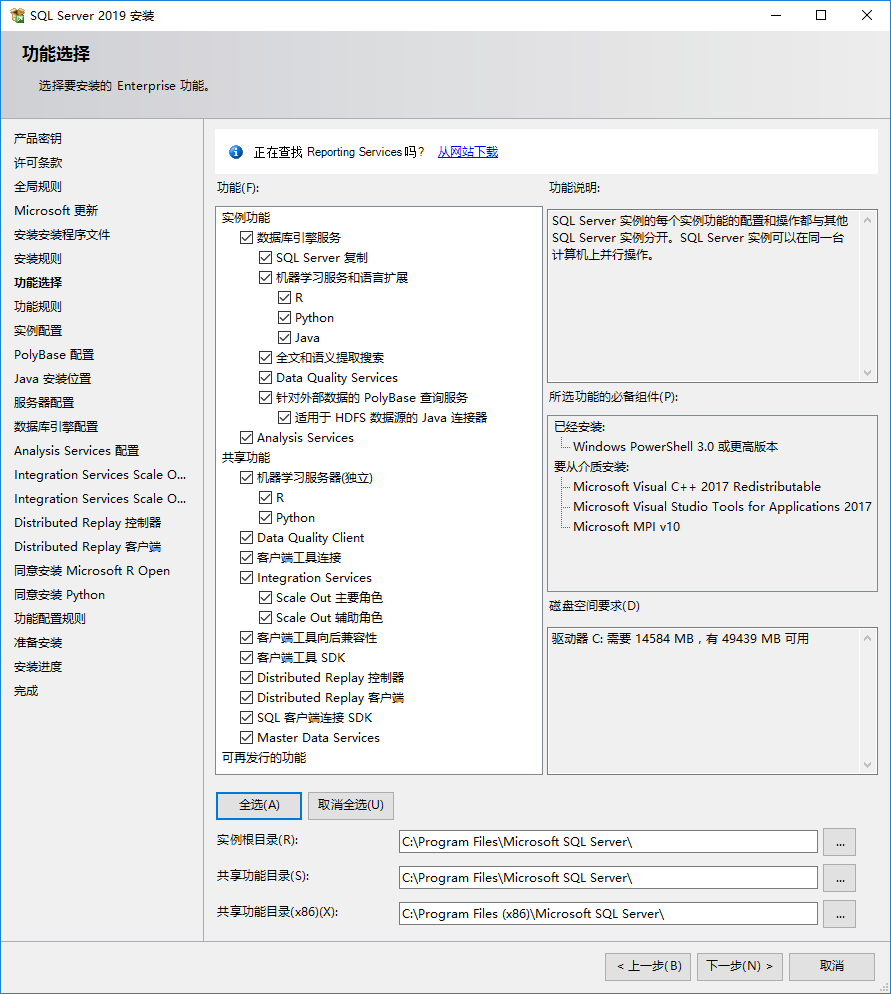Click the blue info icon beside Reporting Services

(x=236, y=152)
